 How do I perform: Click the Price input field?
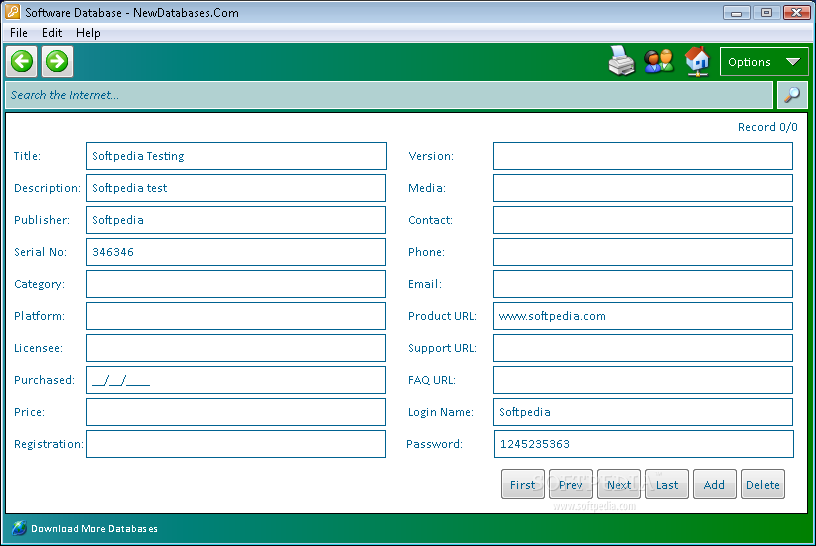236,412
